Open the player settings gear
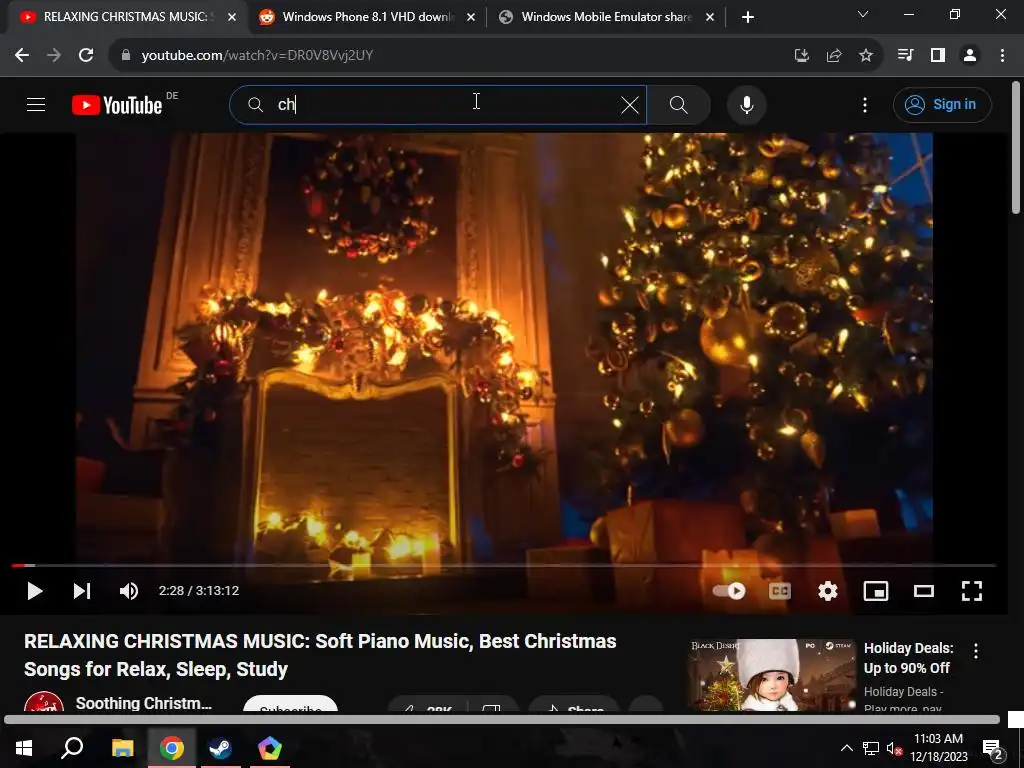Screen dimensions: 1024x768 click(827, 591)
